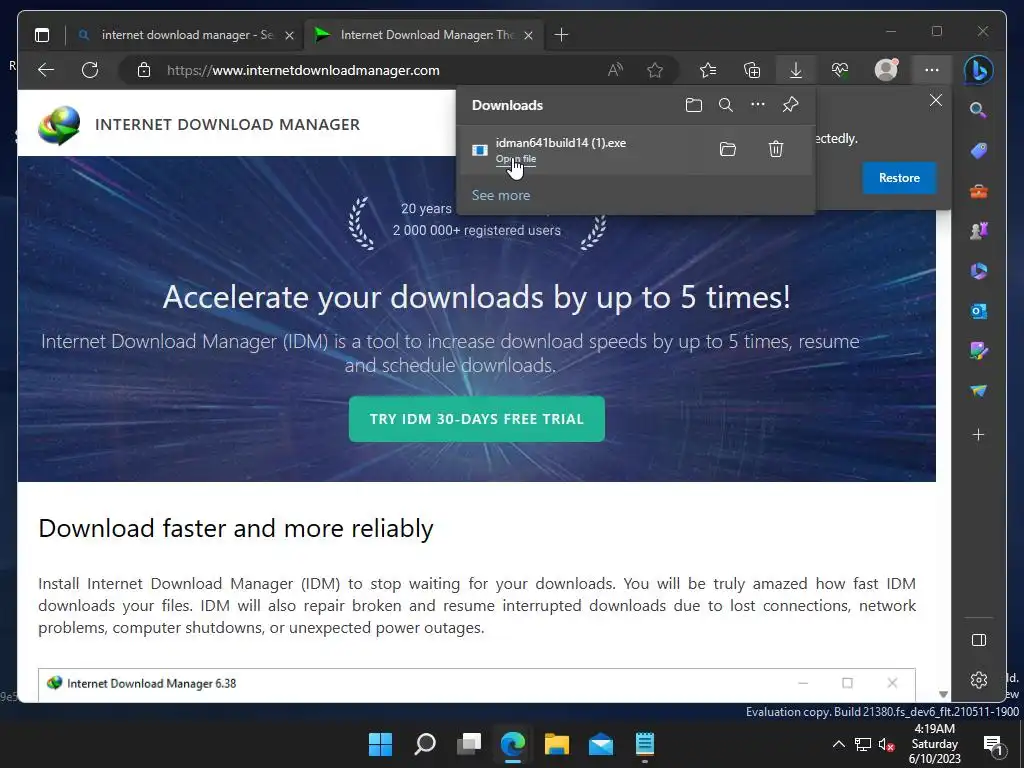The height and width of the screenshot is (768, 1024).
Task: Open sidebar Outlook icon
Action: click(x=978, y=311)
